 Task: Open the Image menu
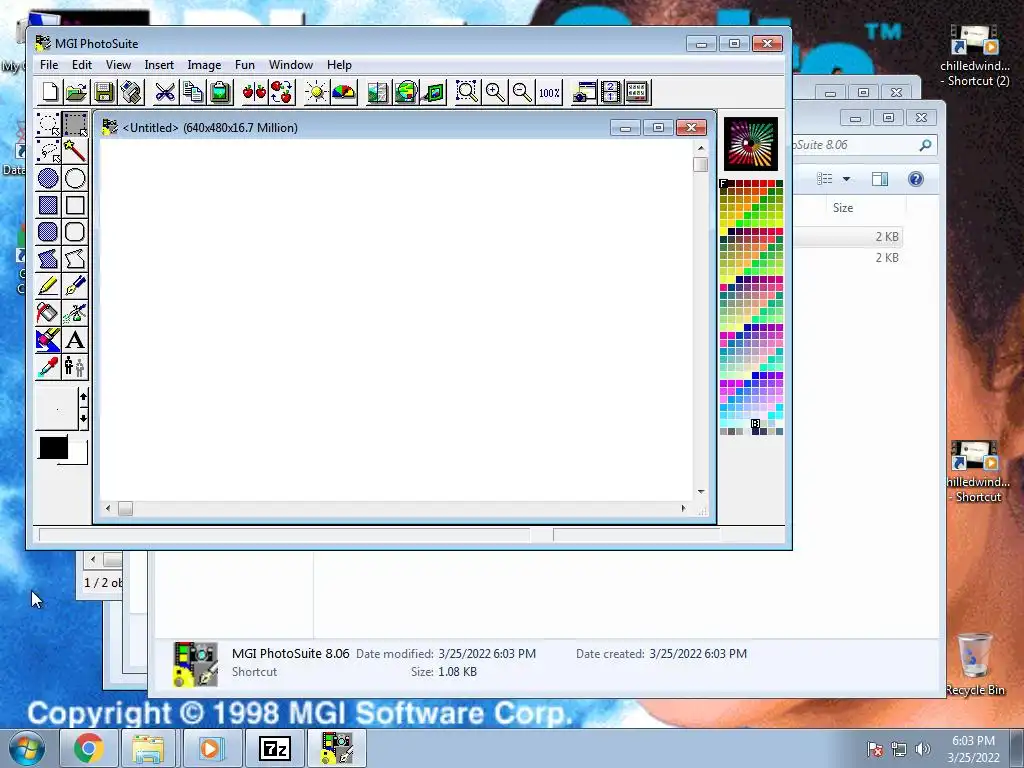coord(204,65)
